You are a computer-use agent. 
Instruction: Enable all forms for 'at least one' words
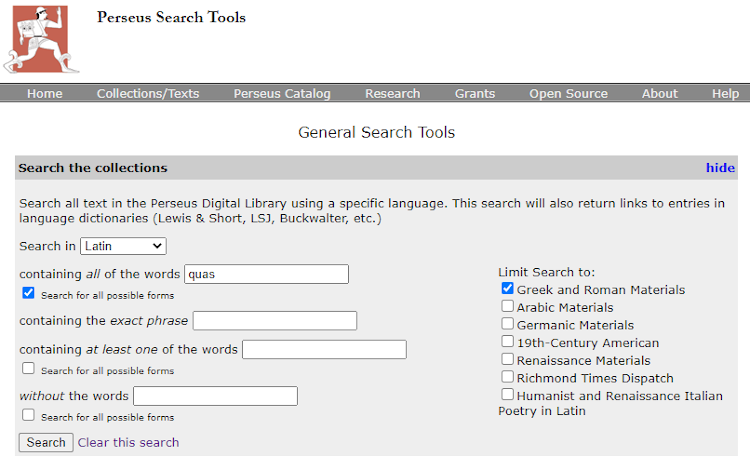point(28,368)
